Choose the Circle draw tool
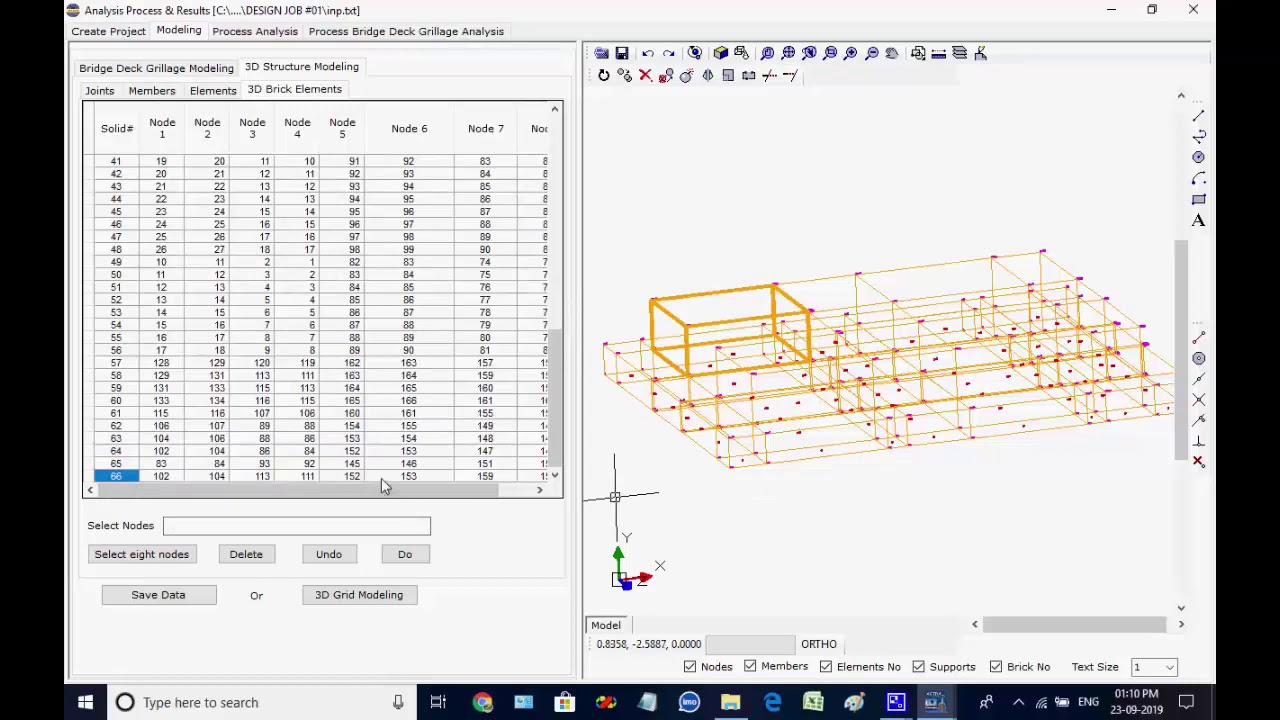Image resolution: width=1280 pixels, height=720 pixels. tap(1198, 157)
